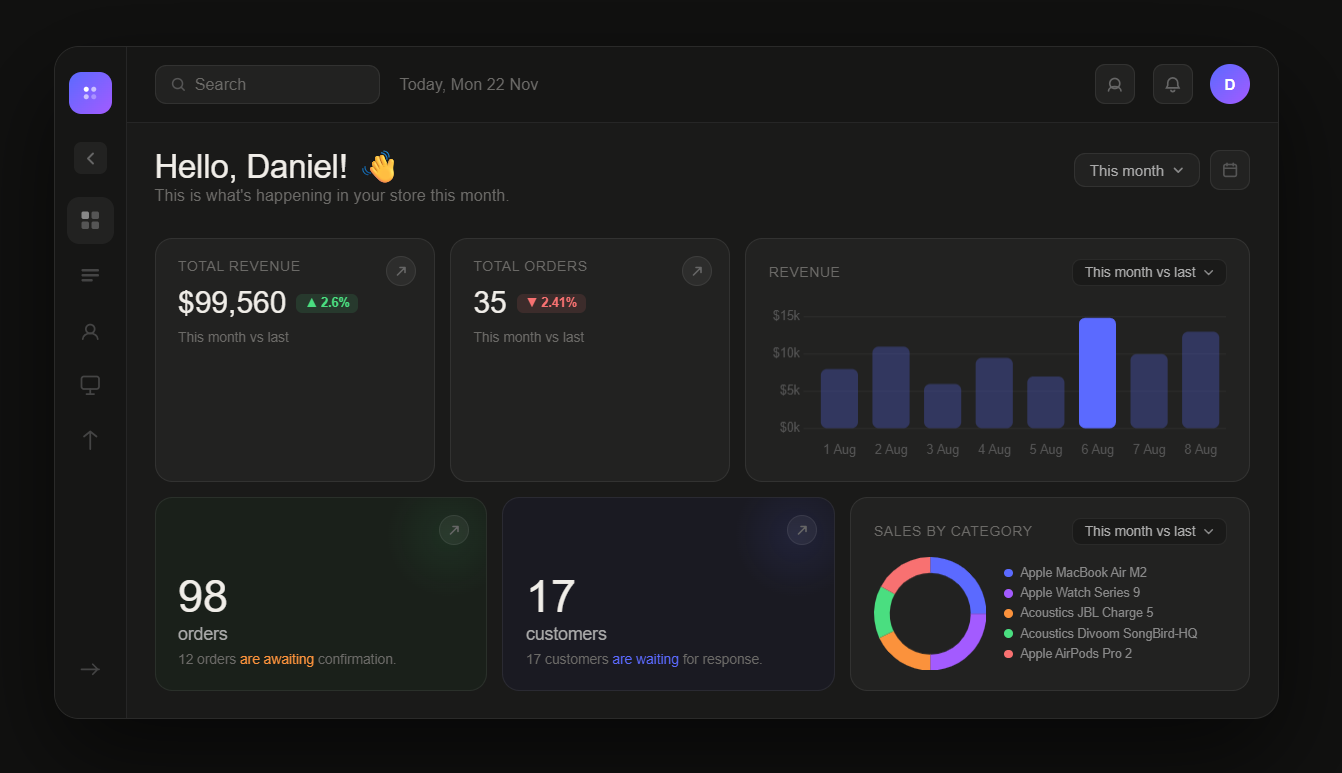Click the purple app logo icon
The height and width of the screenshot is (773, 1342).
90,93
